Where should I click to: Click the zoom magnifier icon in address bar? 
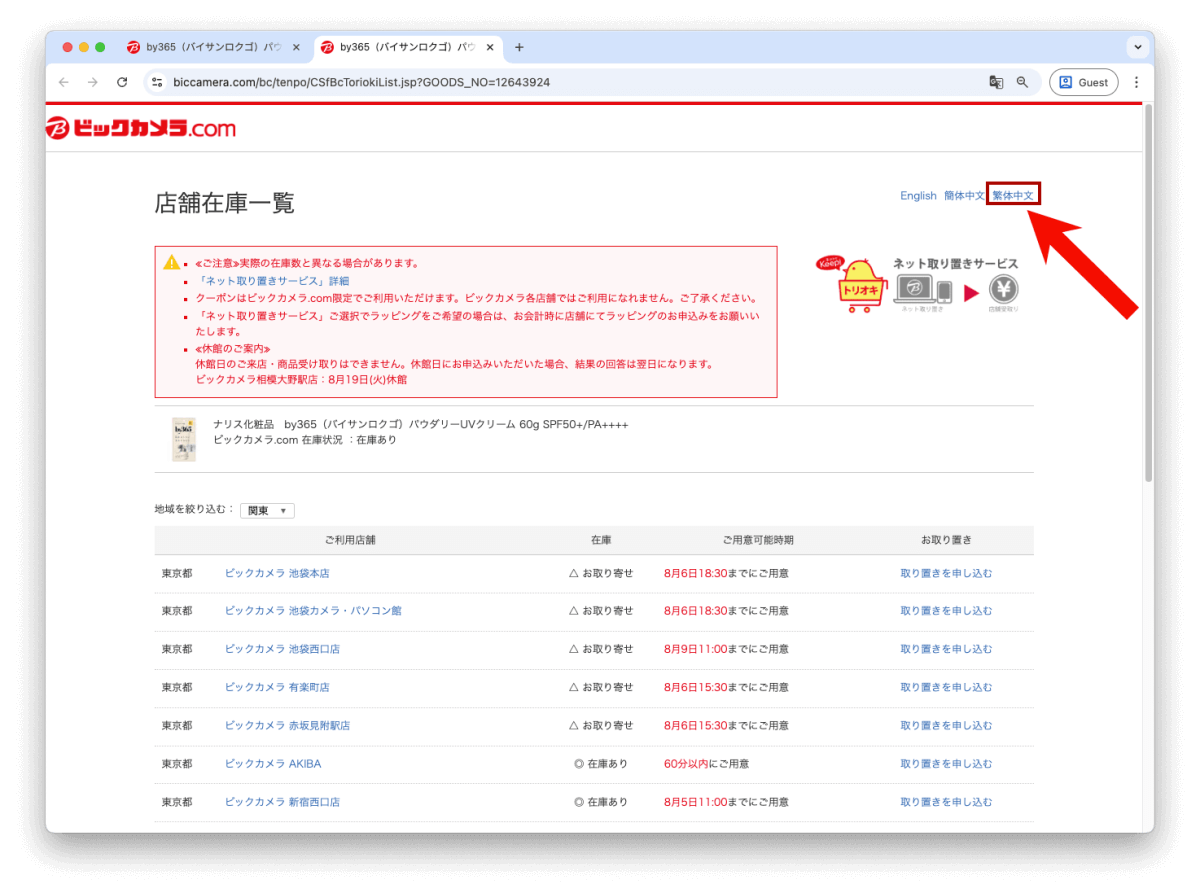pyautogui.click(x=1022, y=82)
